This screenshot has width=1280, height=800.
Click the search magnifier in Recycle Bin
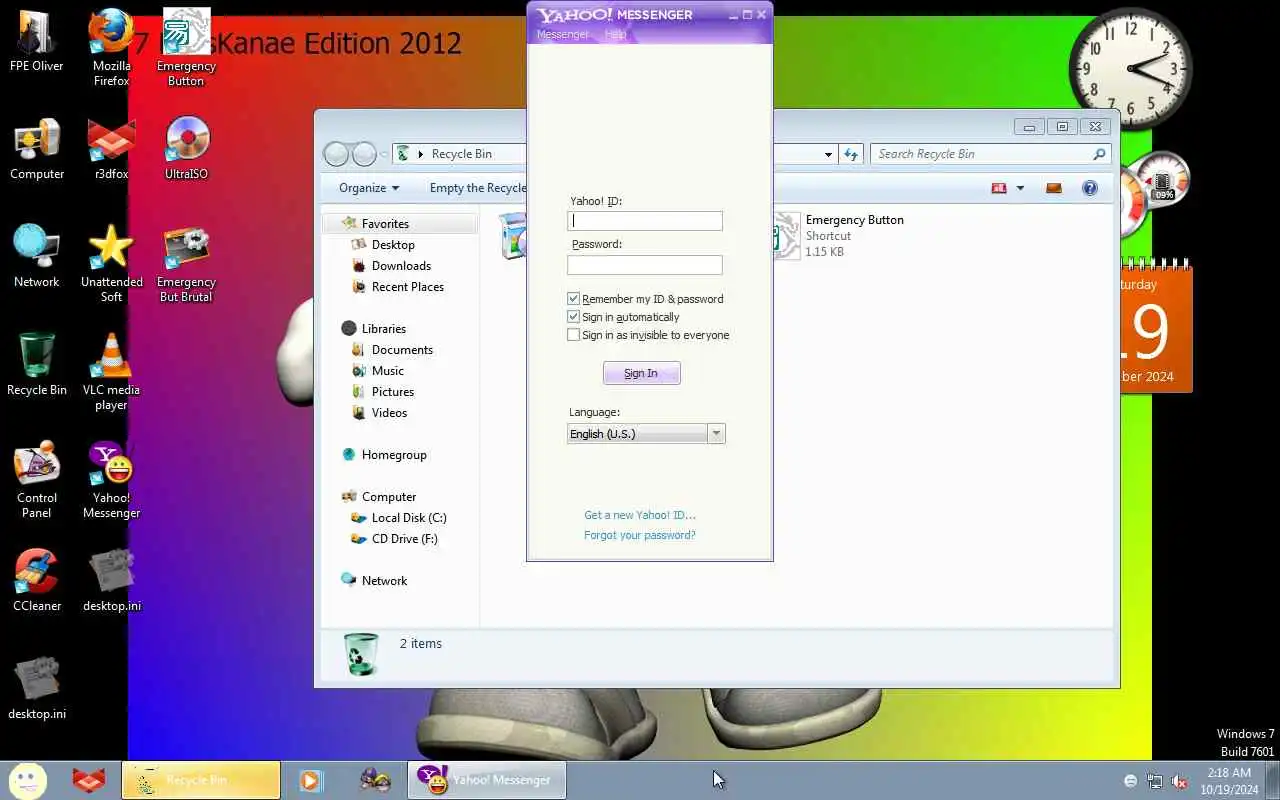[1099, 154]
